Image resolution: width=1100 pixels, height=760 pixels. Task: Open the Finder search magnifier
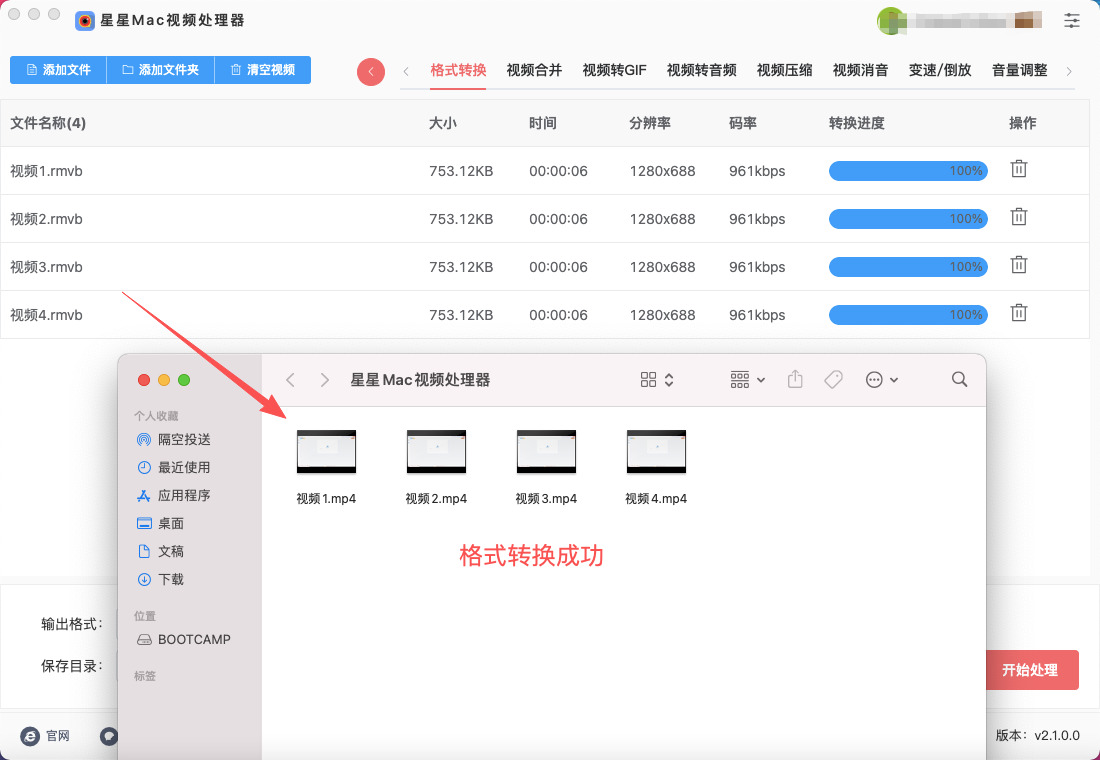pyautogui.click(x=959, y=380)
